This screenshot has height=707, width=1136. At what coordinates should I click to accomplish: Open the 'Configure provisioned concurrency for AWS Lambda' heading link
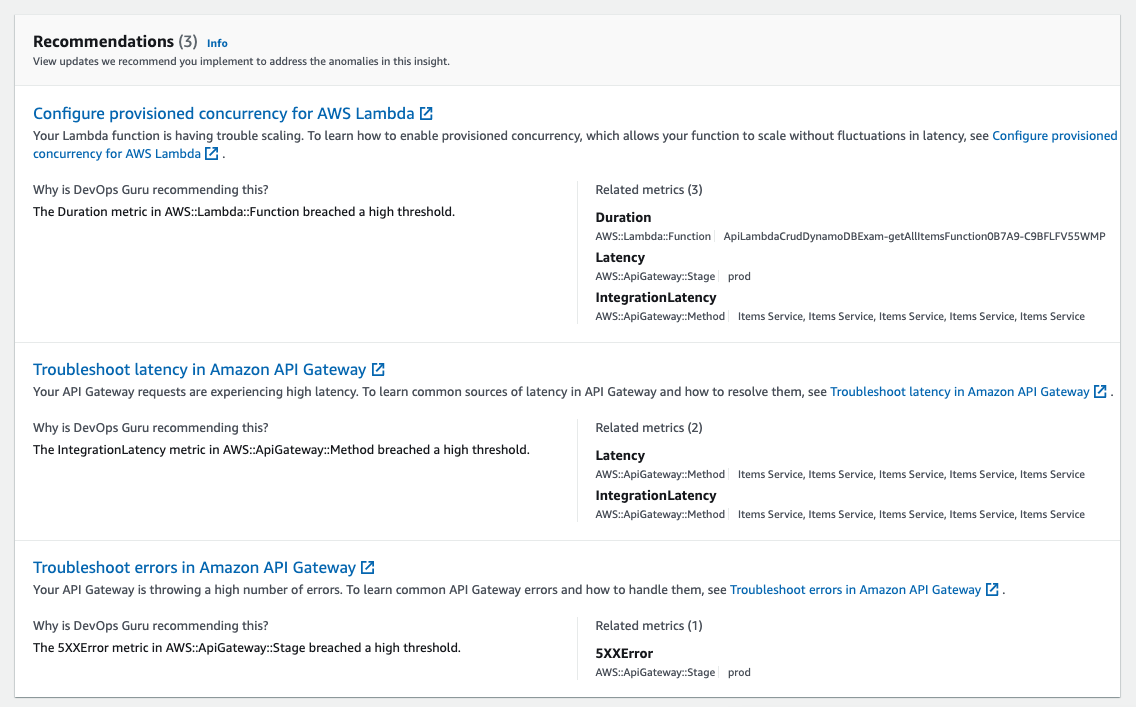(224, 113)
